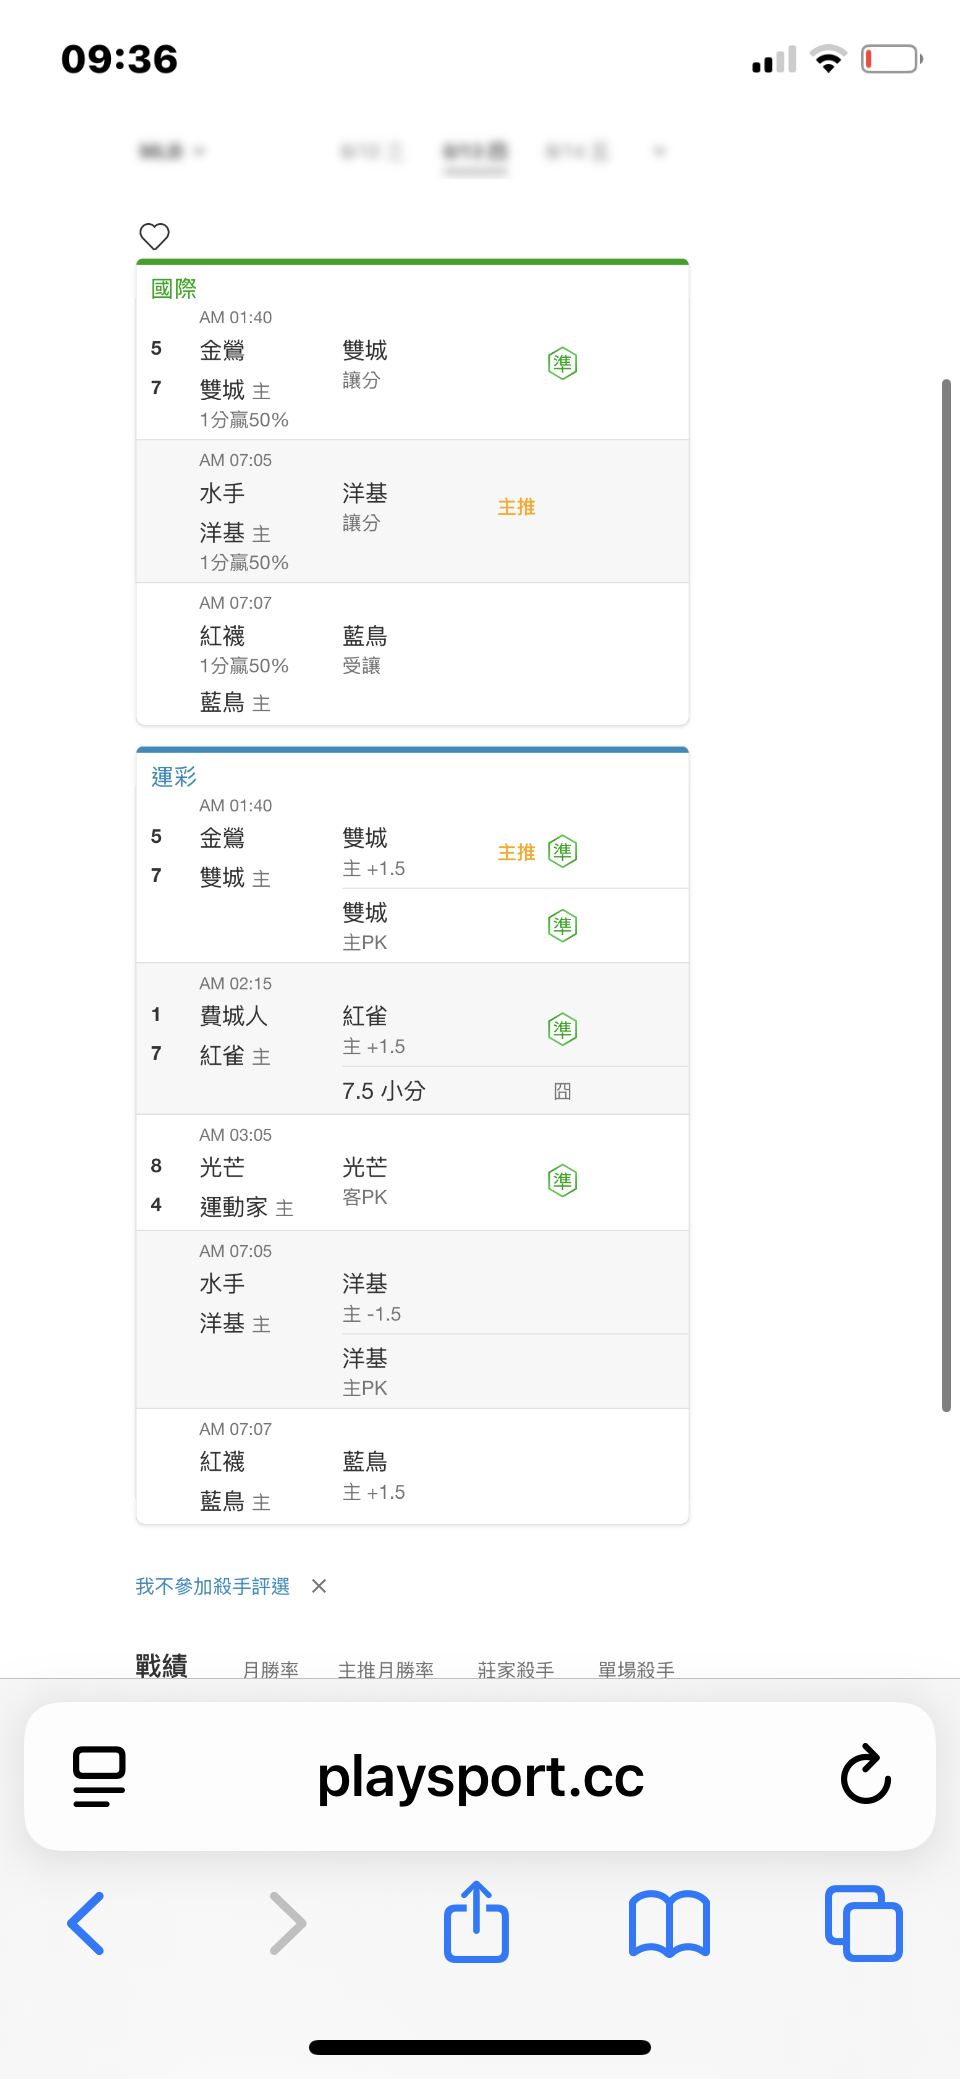Image resolution: width=960 pixels, height=2079 pixels.
Task: Click the lock icon next to 7.5 小分
Action: click(x=563, y=1091)
